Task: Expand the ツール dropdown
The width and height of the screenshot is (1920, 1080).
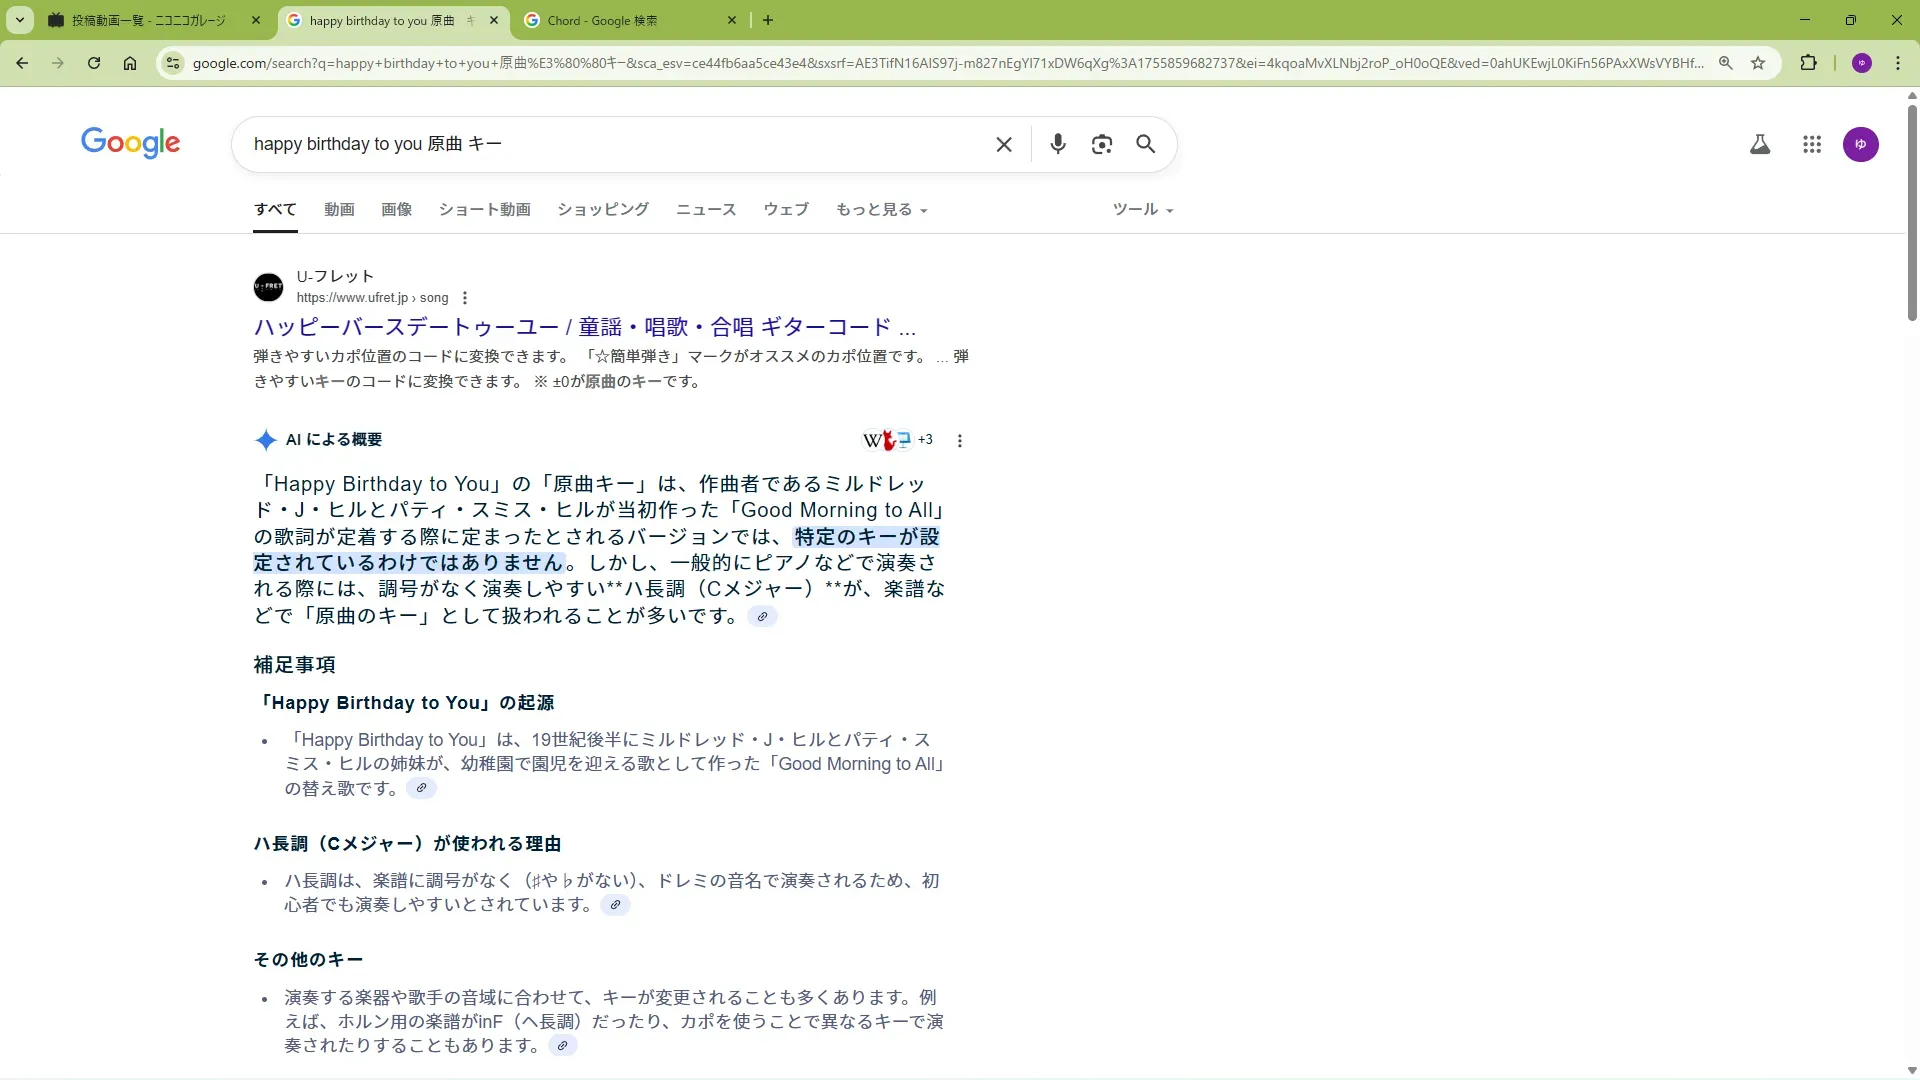Action: pos(1142,210)
